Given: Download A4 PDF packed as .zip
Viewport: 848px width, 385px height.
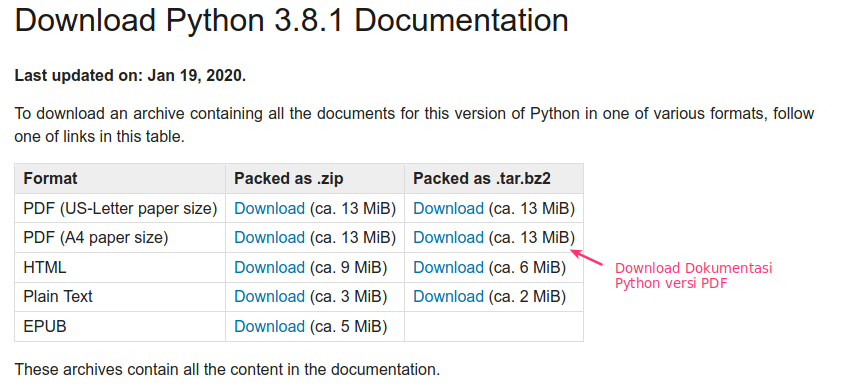Looking at the screenshot, I should [269, 237].
